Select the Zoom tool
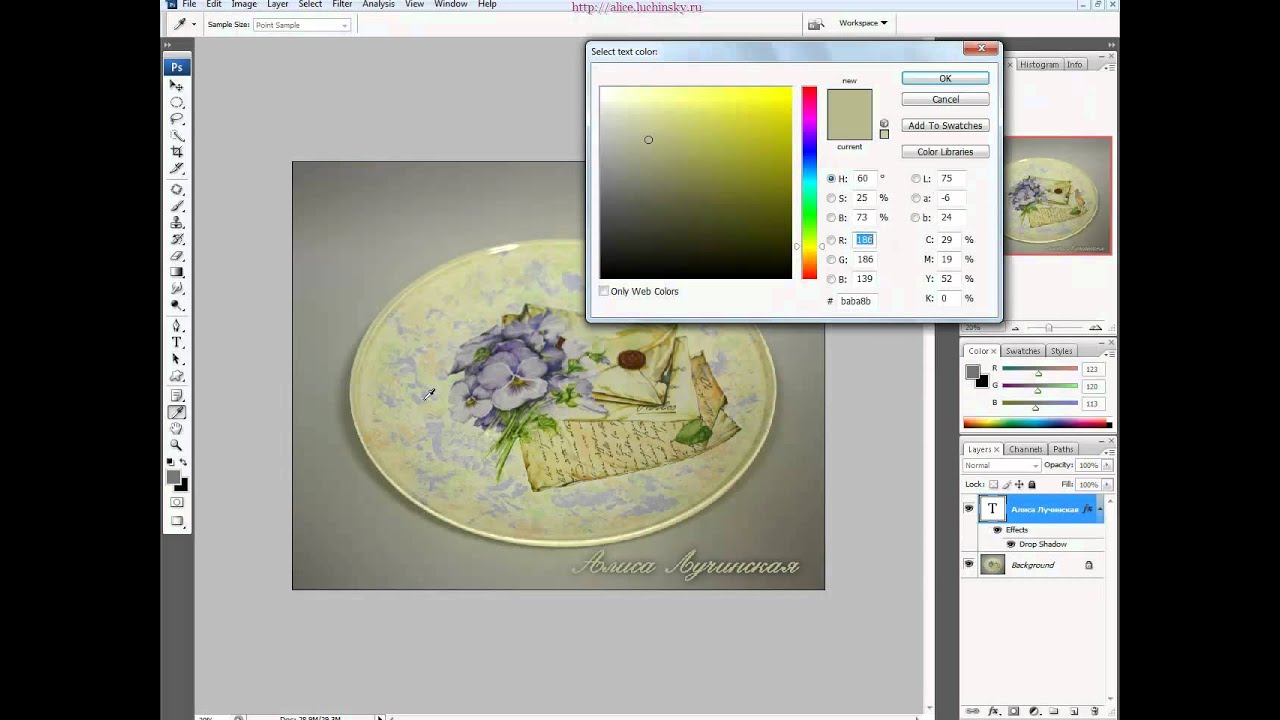1280x720 pixels. [177, 445]
